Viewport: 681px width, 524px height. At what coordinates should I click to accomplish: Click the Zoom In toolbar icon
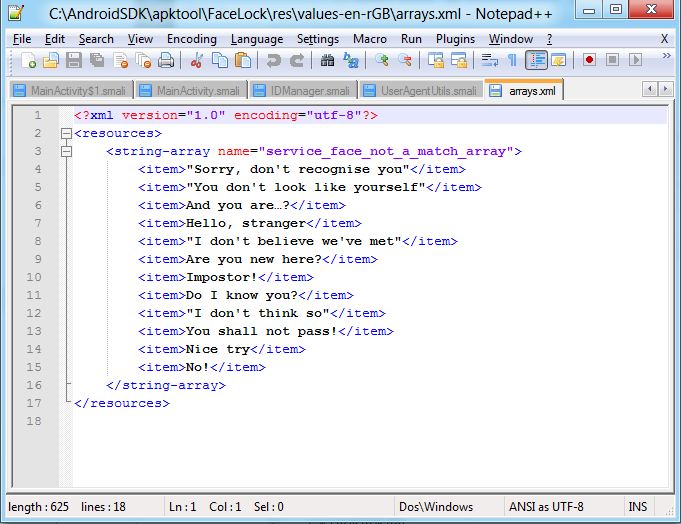pyautogui.click(x=381, y=61)
